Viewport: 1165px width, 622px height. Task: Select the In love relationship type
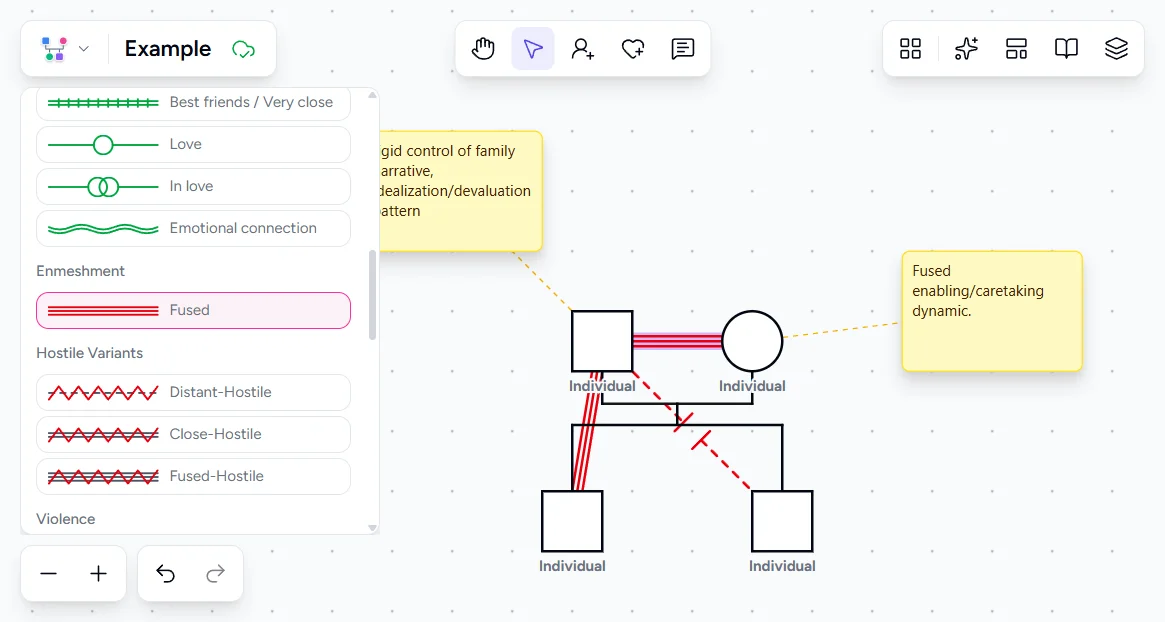coord(193,186)
